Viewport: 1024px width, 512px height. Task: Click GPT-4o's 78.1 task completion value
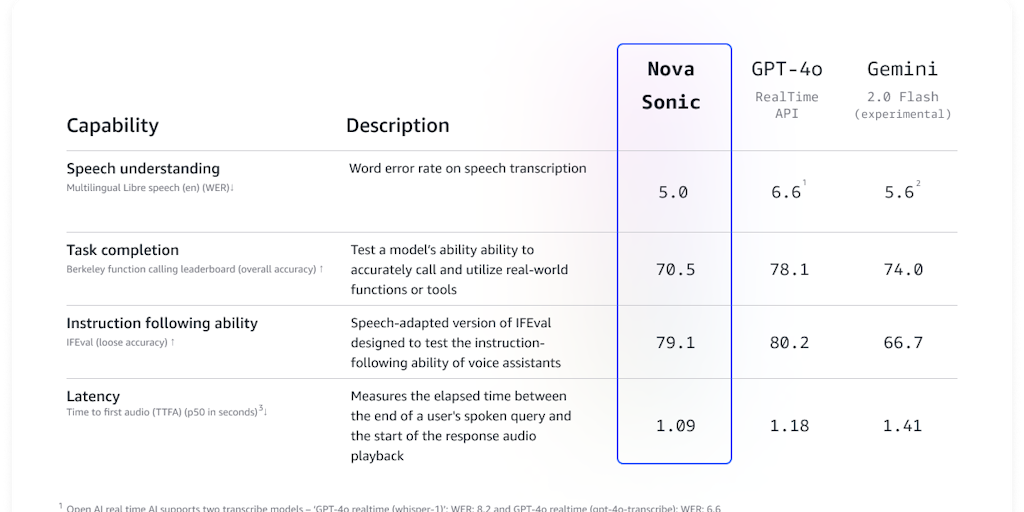(789, 269)
